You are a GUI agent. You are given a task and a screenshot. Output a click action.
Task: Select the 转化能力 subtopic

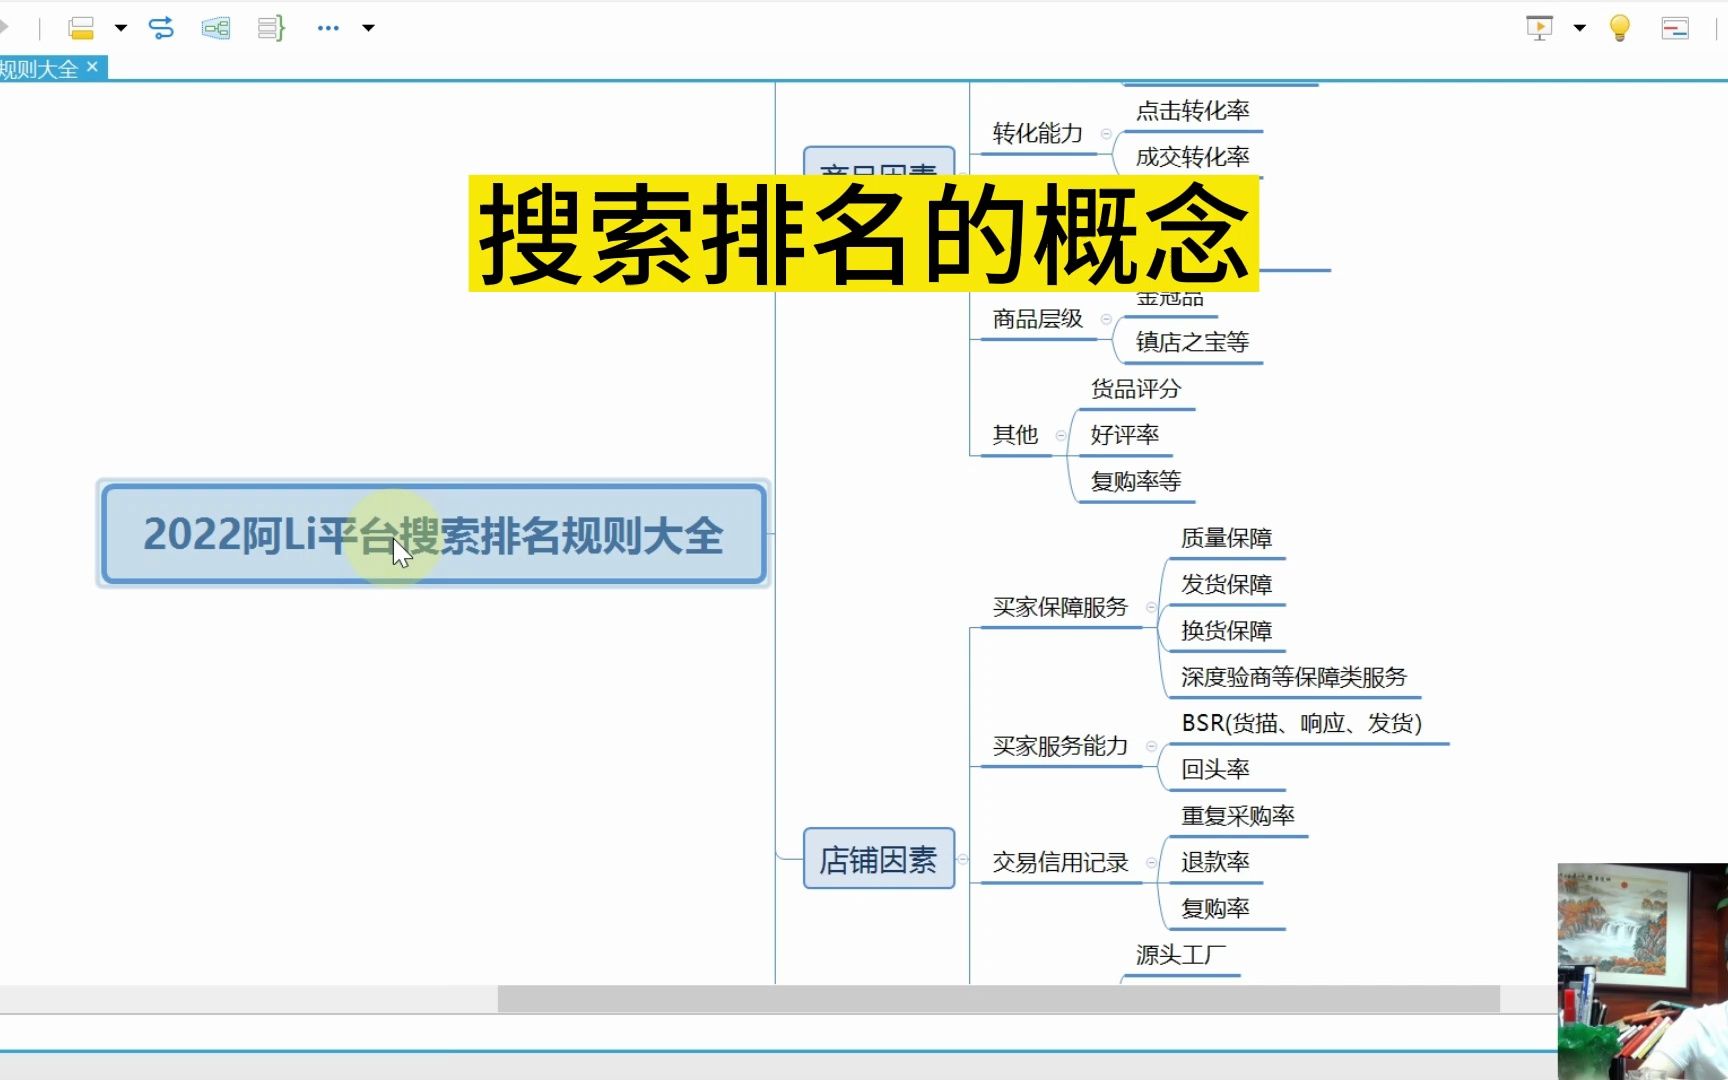pyautogui.click(x=1038, y=133)
